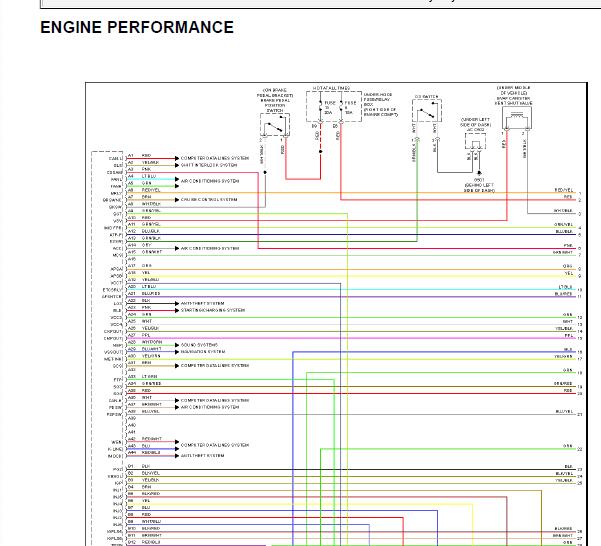Click the O/D switch symbol

click(x=427, y=111)
